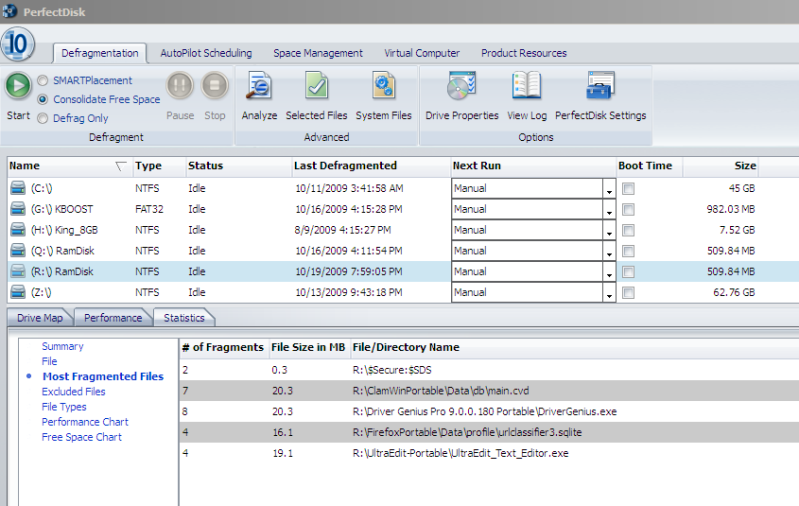Sort by the Size column header

721,166
